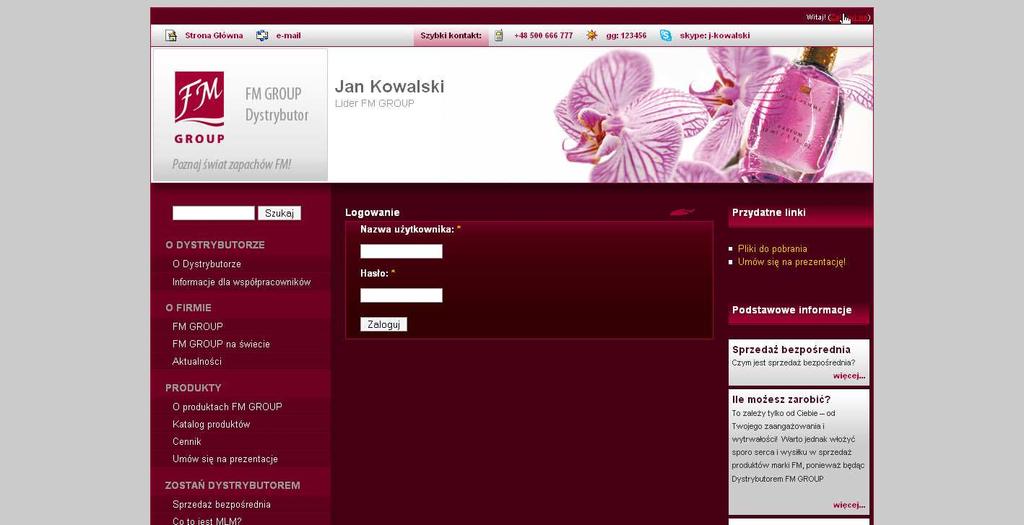Click the e-mail envelope icon

262,35
